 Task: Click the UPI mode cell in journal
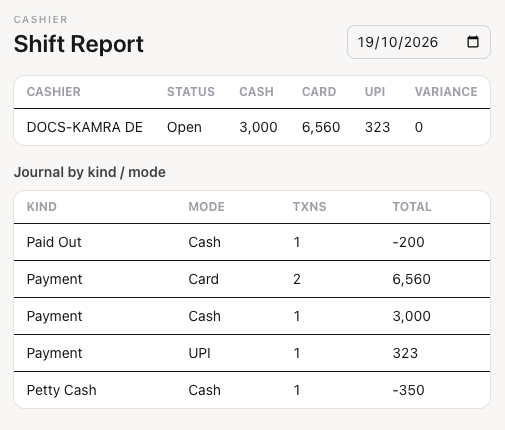pos(200,353)
